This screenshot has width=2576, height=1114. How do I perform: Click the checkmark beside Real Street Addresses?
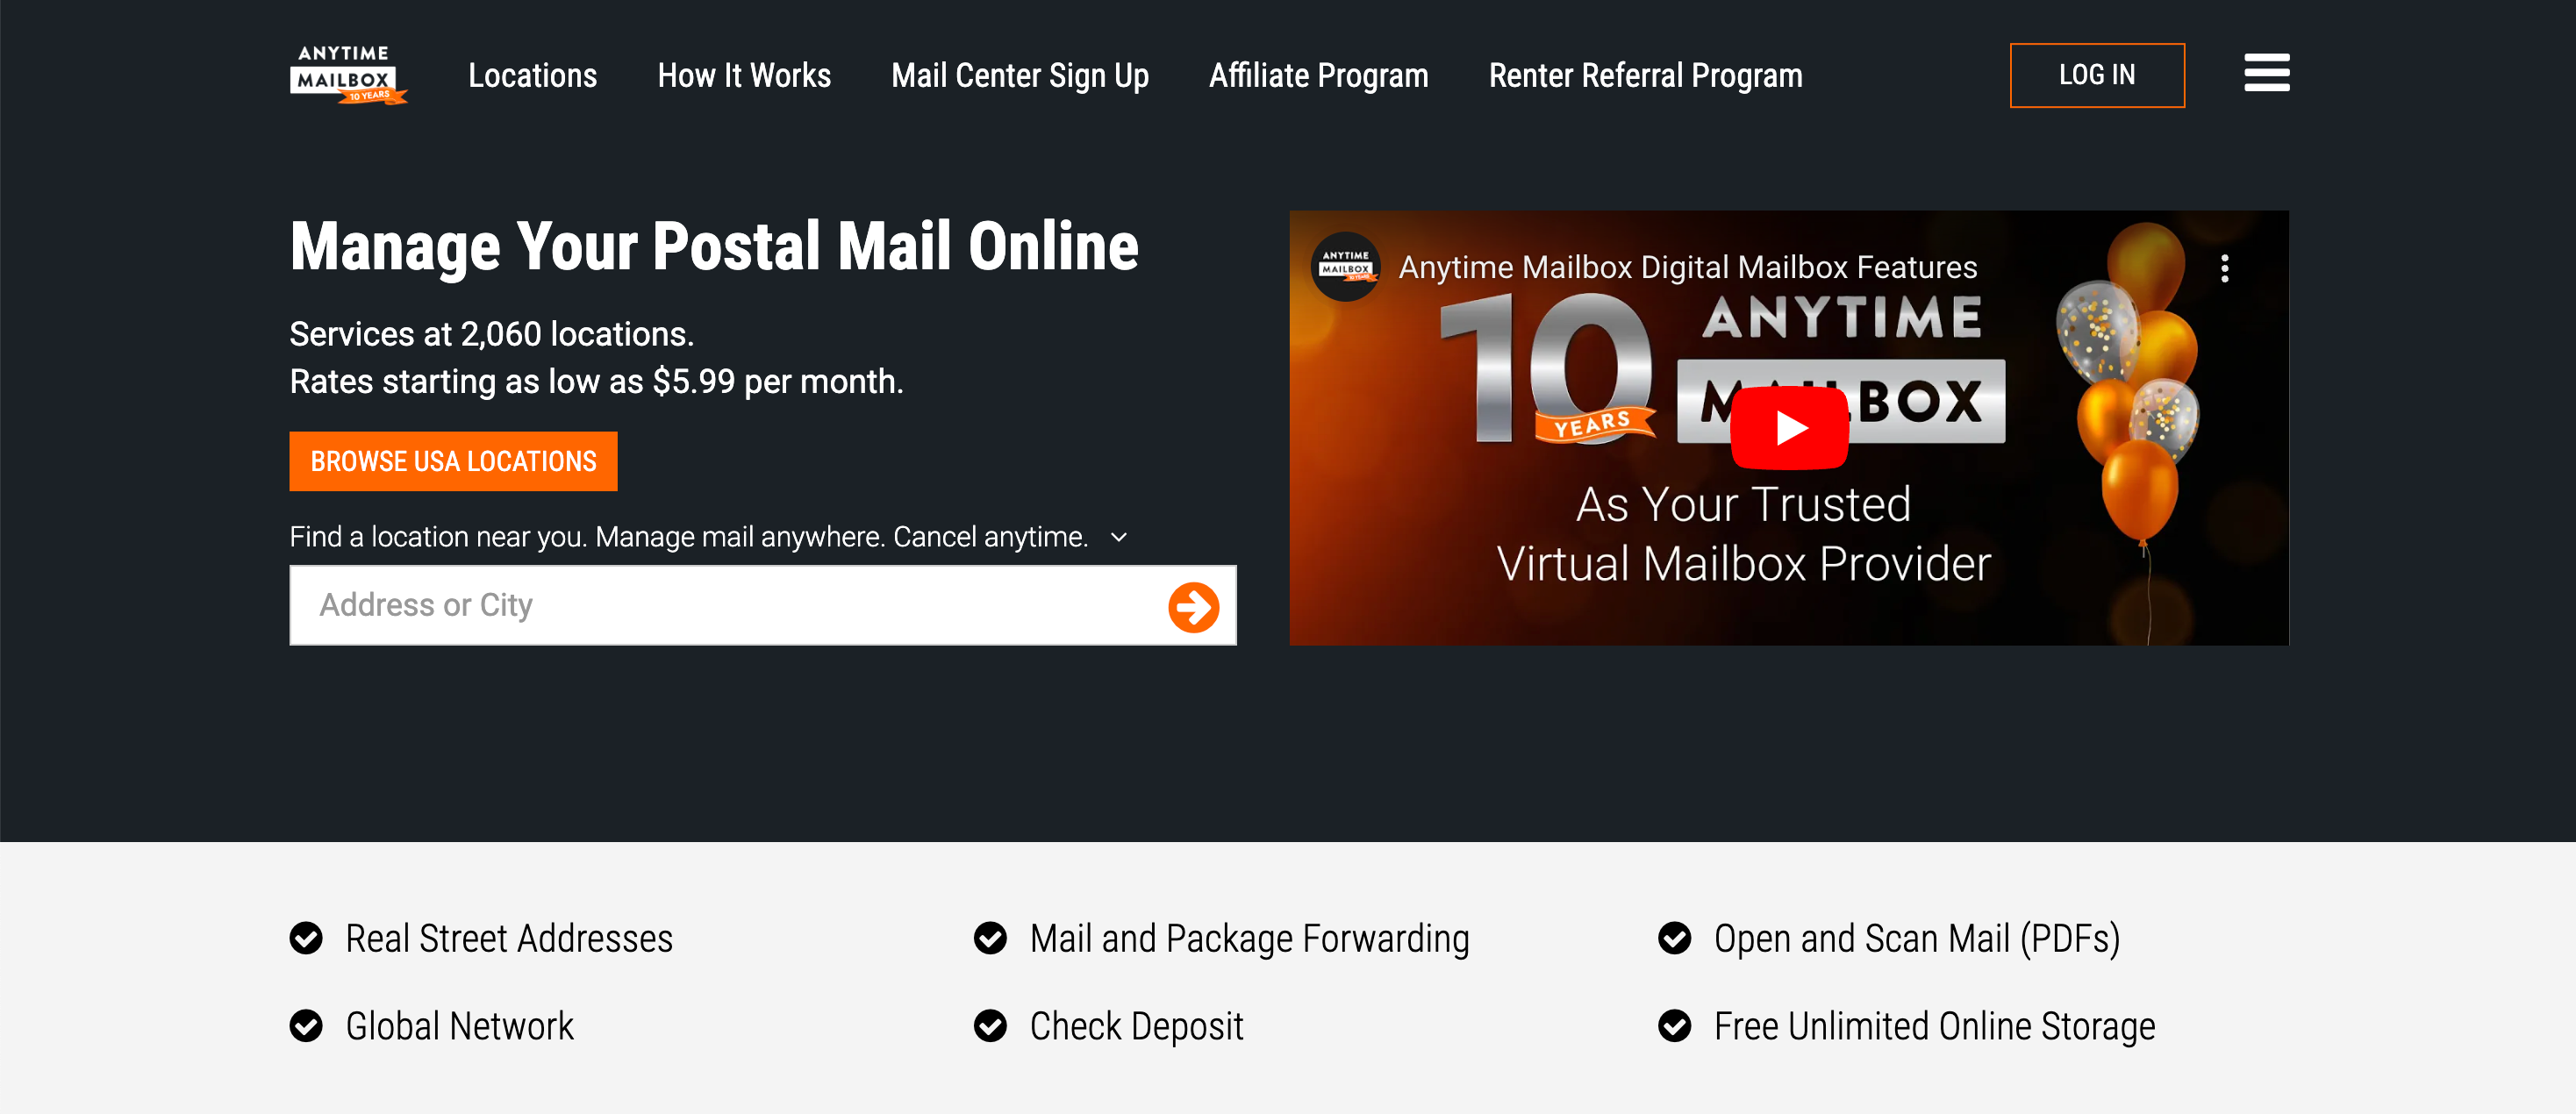[x=307, y=938]
